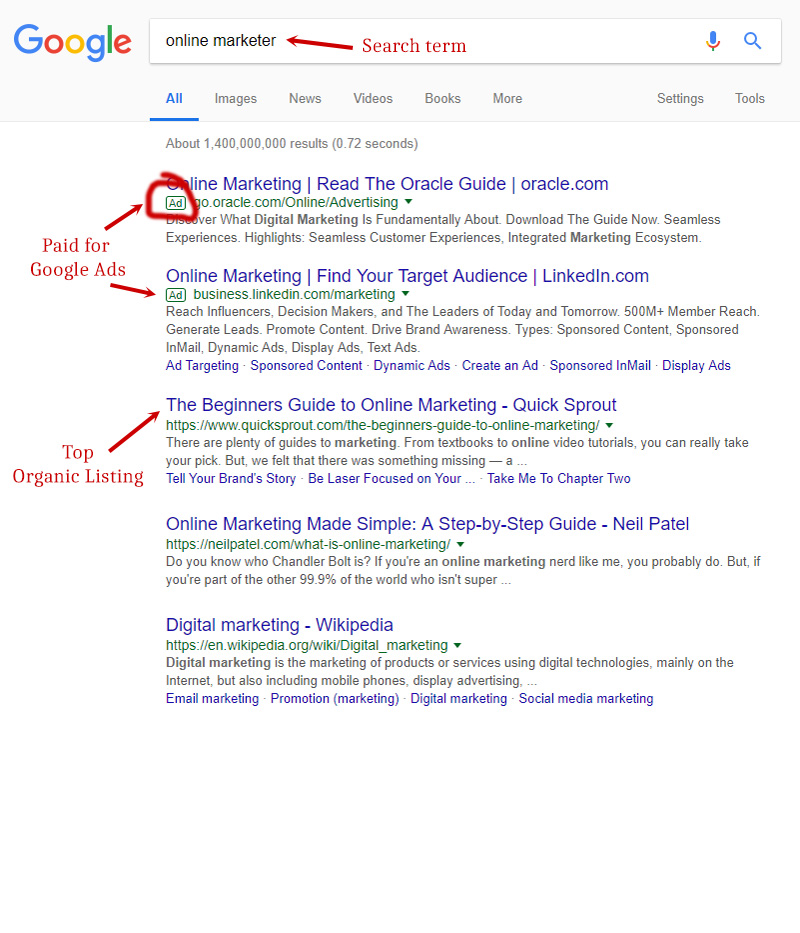Click the neilpatel.com green URL text
The width and height of the screenshot is (800, 933).
point(308,544)
